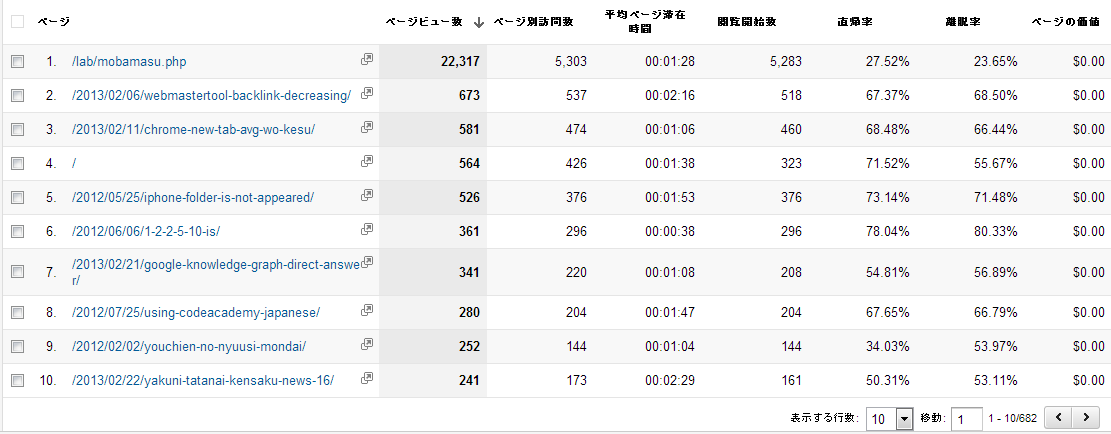This screenshot has width=1111, height=434.
Task: Open external link icon for webmastertool-backlink-decreasing page
Action: [367, 94]
